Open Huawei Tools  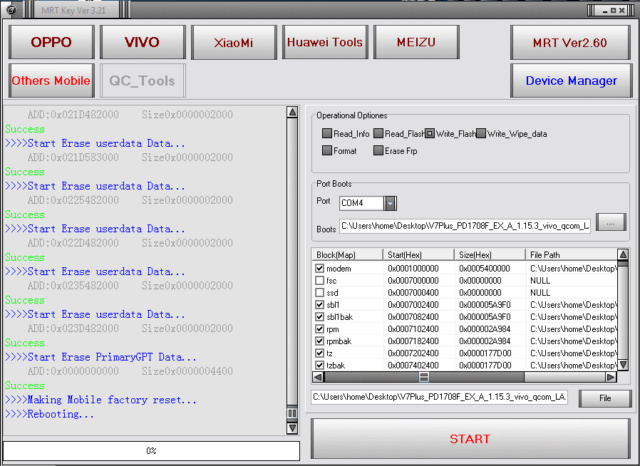(325, 42)
